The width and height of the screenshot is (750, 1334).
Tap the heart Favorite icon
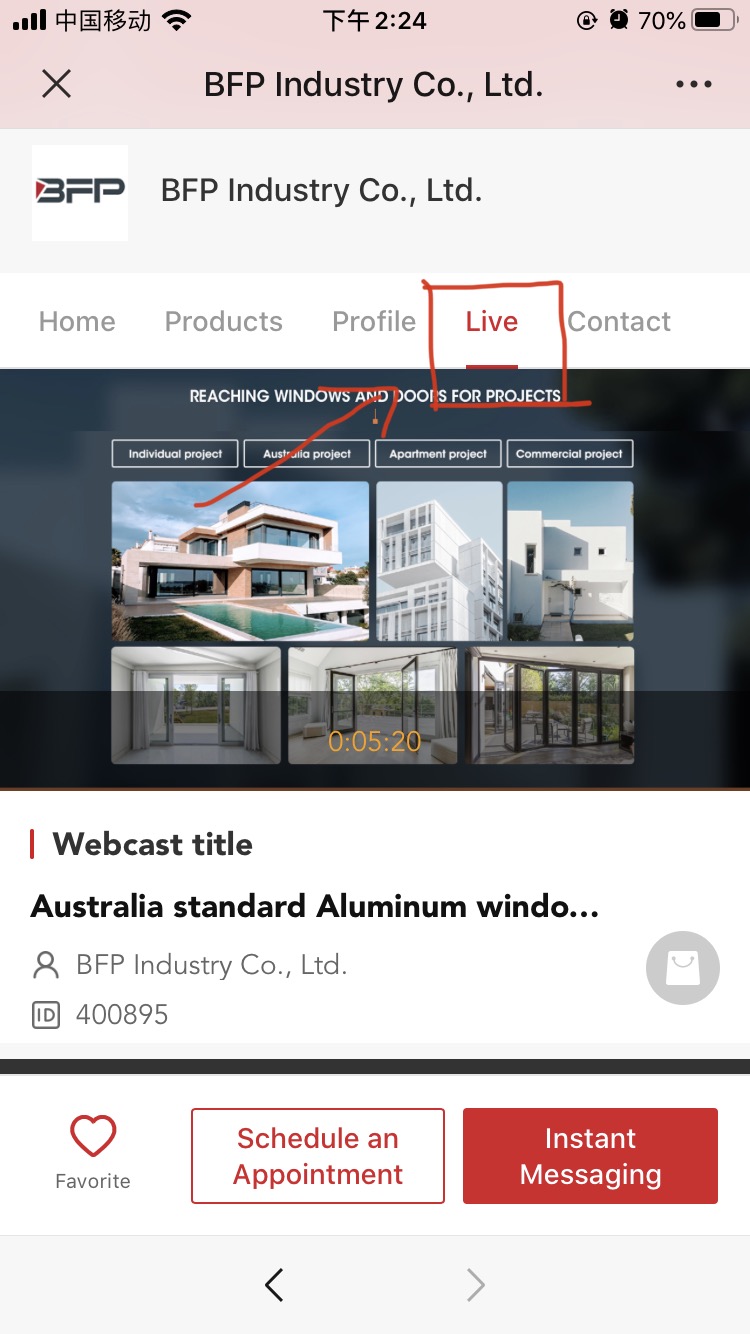[x=93, y=1138]
